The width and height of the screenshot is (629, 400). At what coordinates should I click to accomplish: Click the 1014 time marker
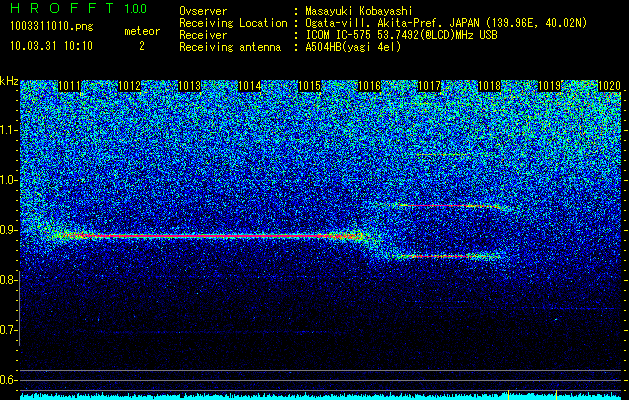click(250, 86)
